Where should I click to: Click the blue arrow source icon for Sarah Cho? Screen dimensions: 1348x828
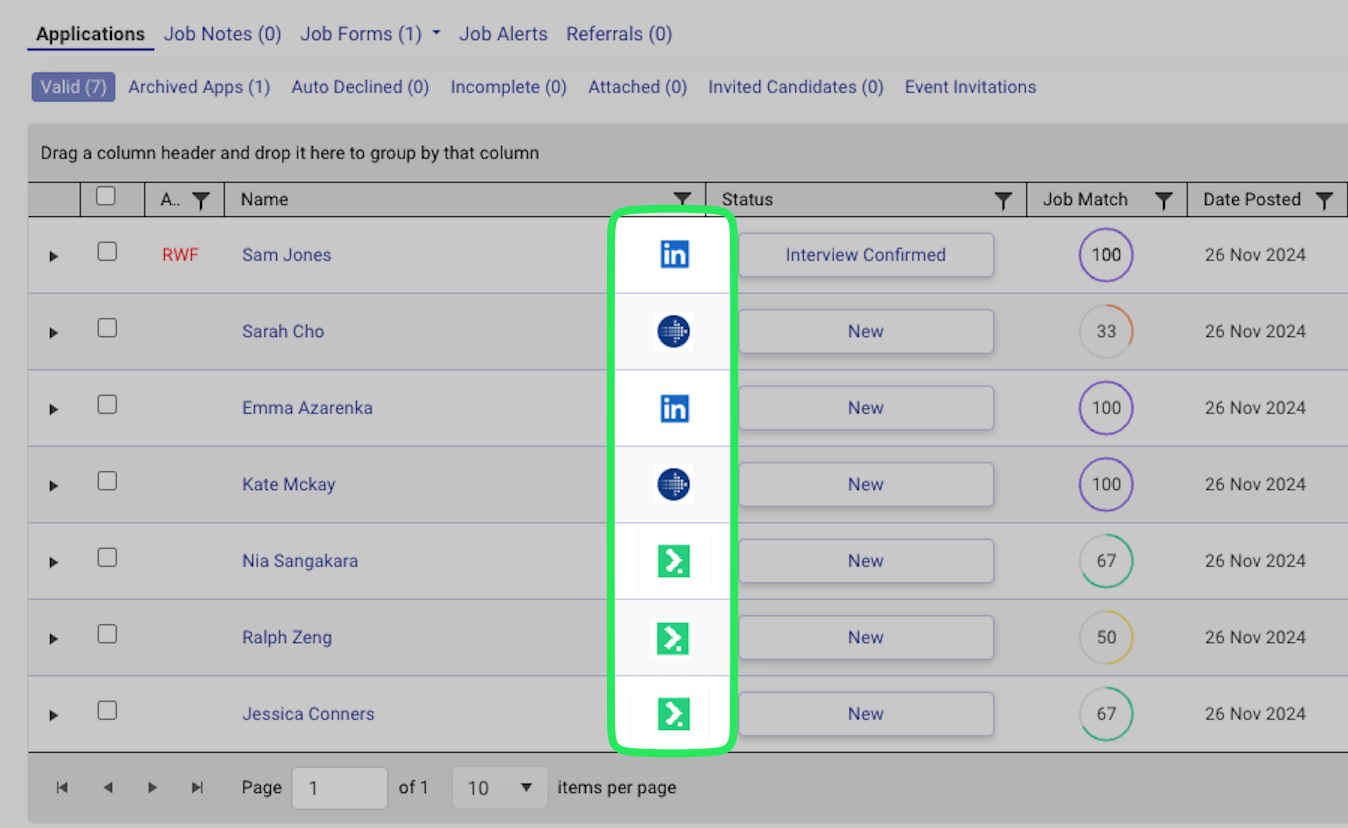point(674,331)
